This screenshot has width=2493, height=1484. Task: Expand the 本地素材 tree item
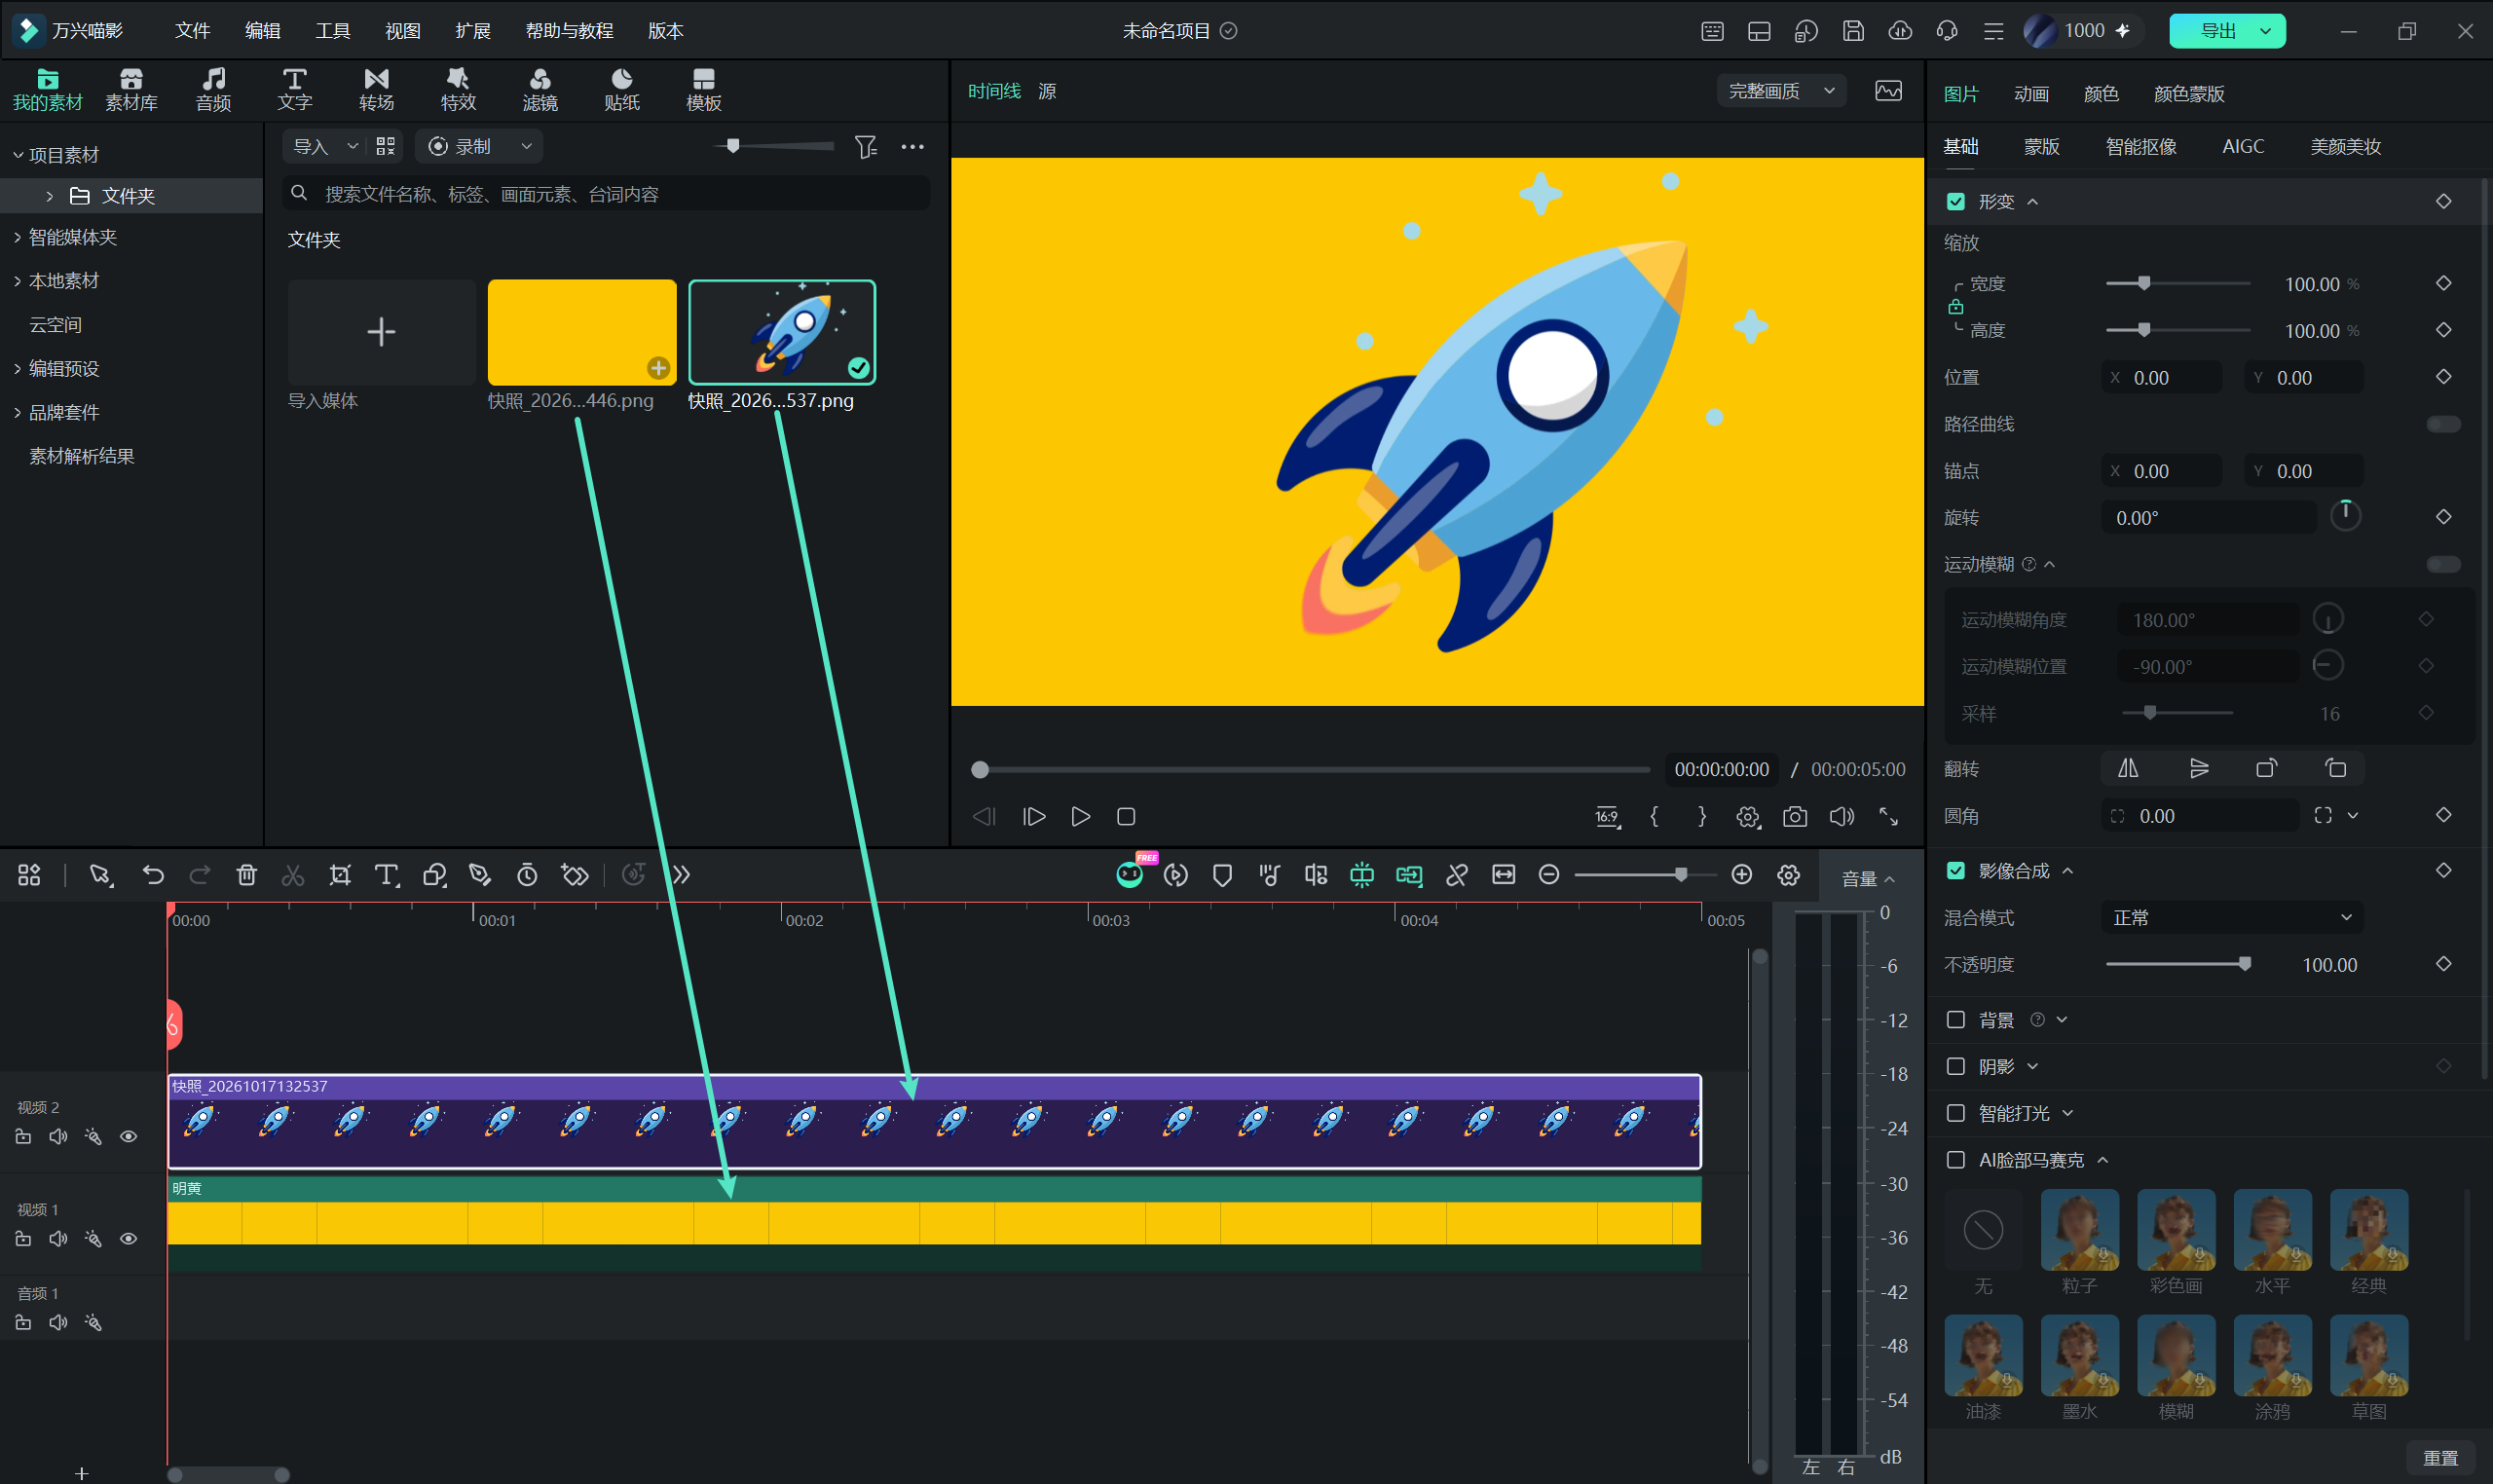(x=17, y=281)
